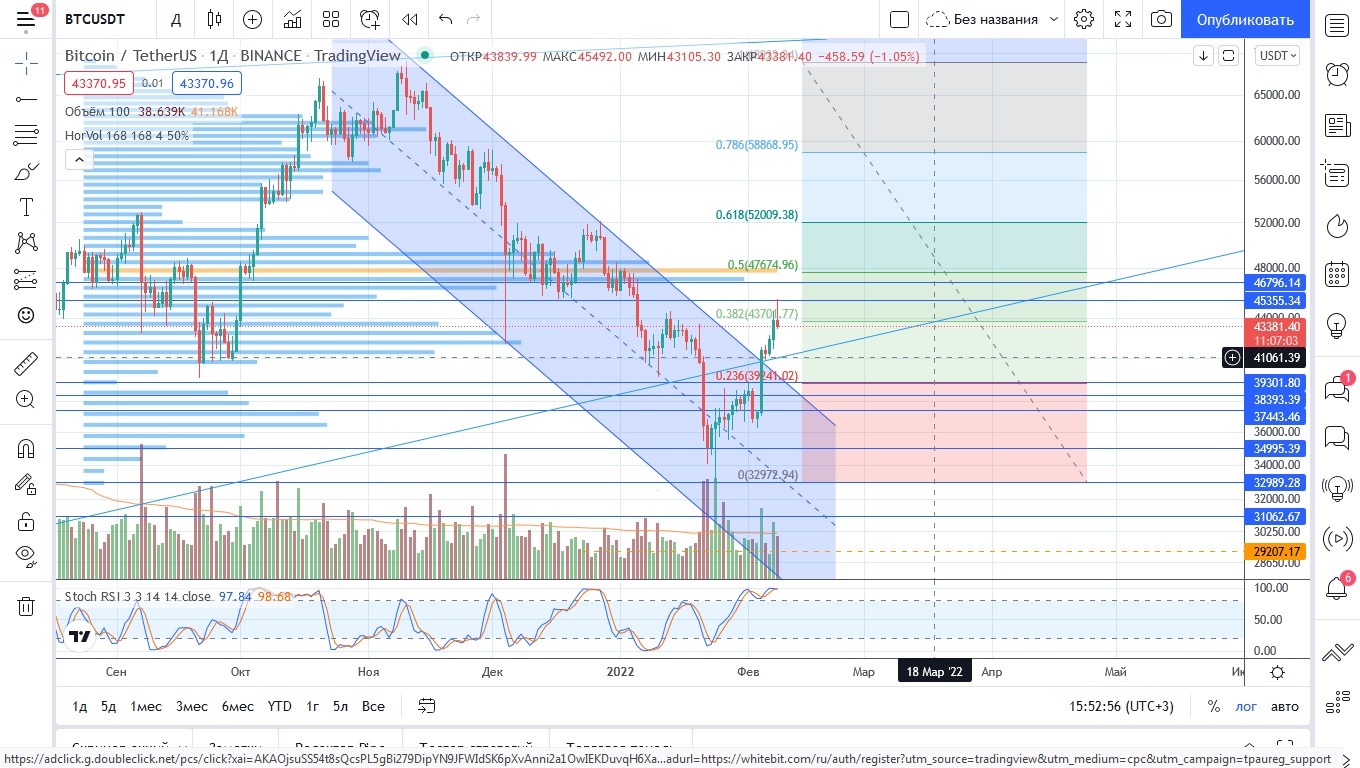Show all data with Все

tap(373, 706)
